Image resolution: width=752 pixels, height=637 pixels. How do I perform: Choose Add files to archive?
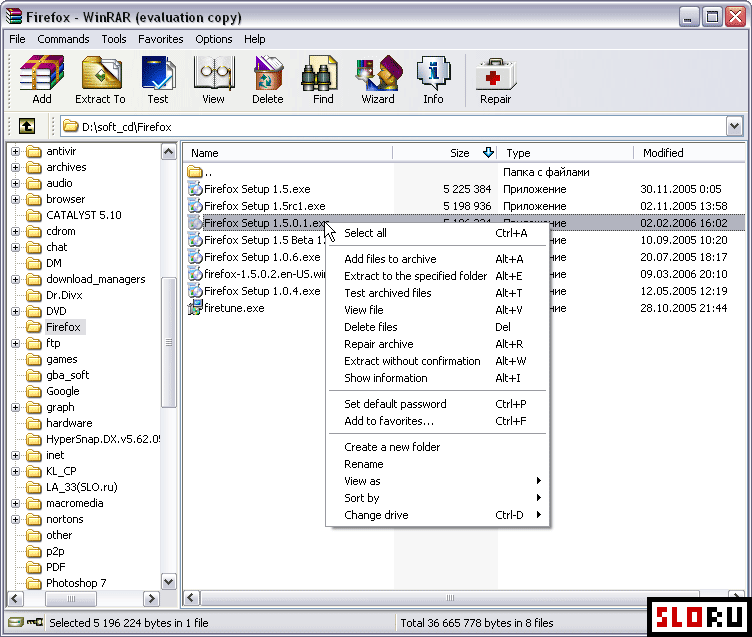437,259
